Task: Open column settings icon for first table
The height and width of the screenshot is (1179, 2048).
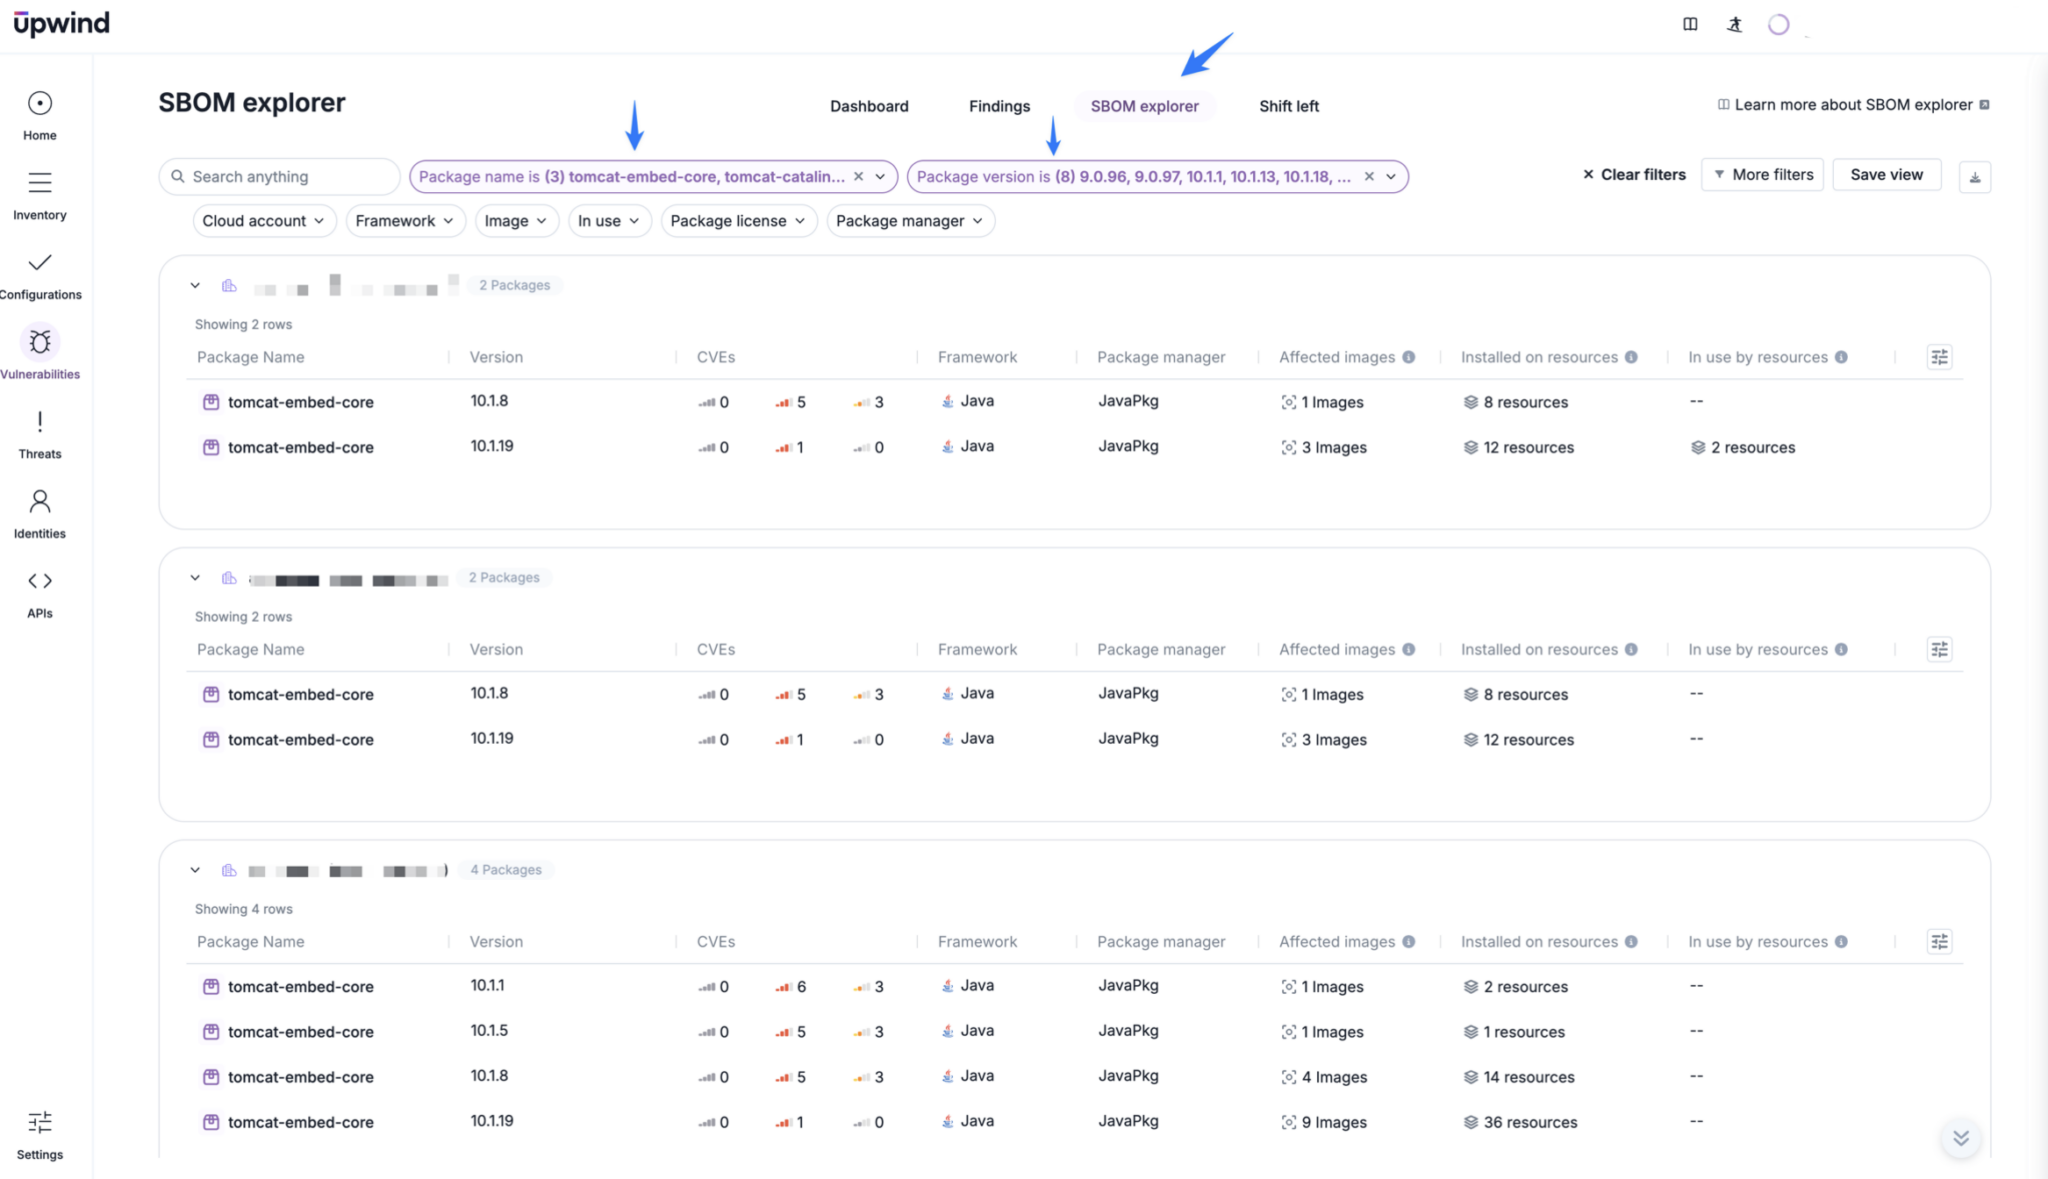Action: point(1939,357)
